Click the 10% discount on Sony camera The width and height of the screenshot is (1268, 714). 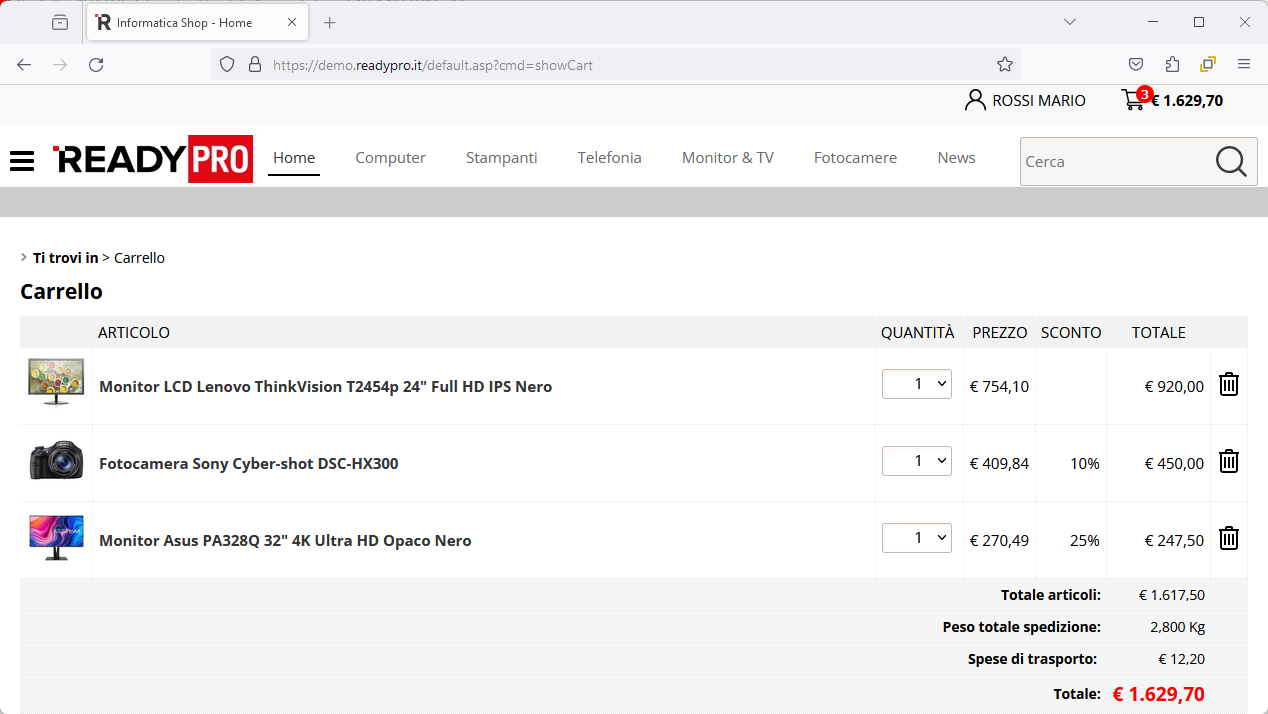[x=1085, y=464]
